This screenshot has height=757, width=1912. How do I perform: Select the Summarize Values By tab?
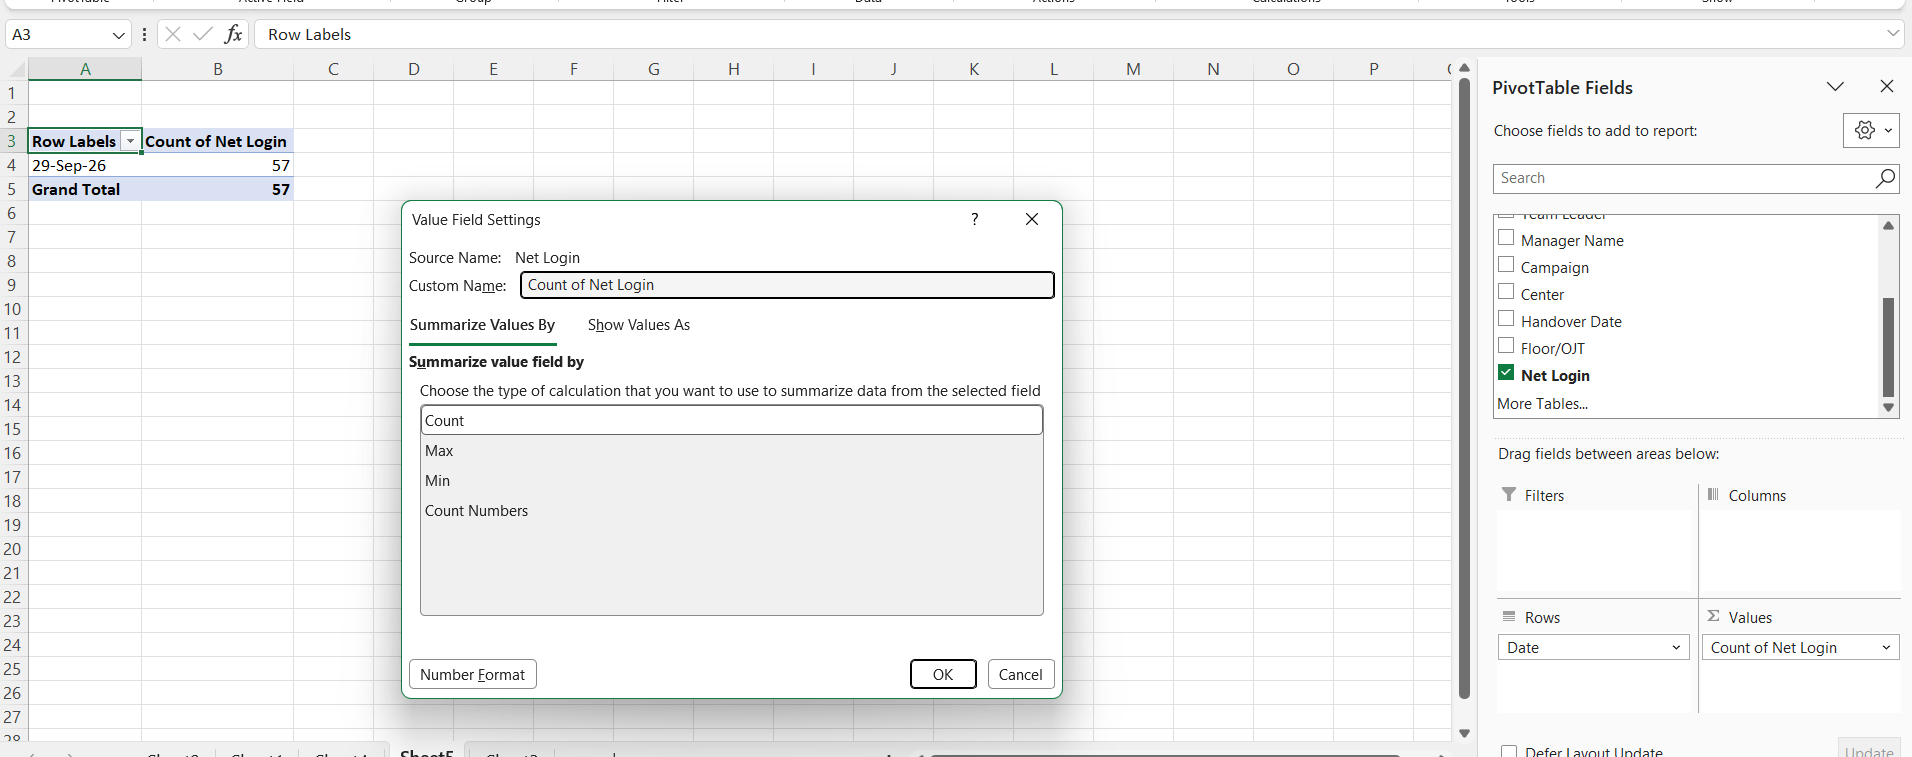click(x=482, y=325)
